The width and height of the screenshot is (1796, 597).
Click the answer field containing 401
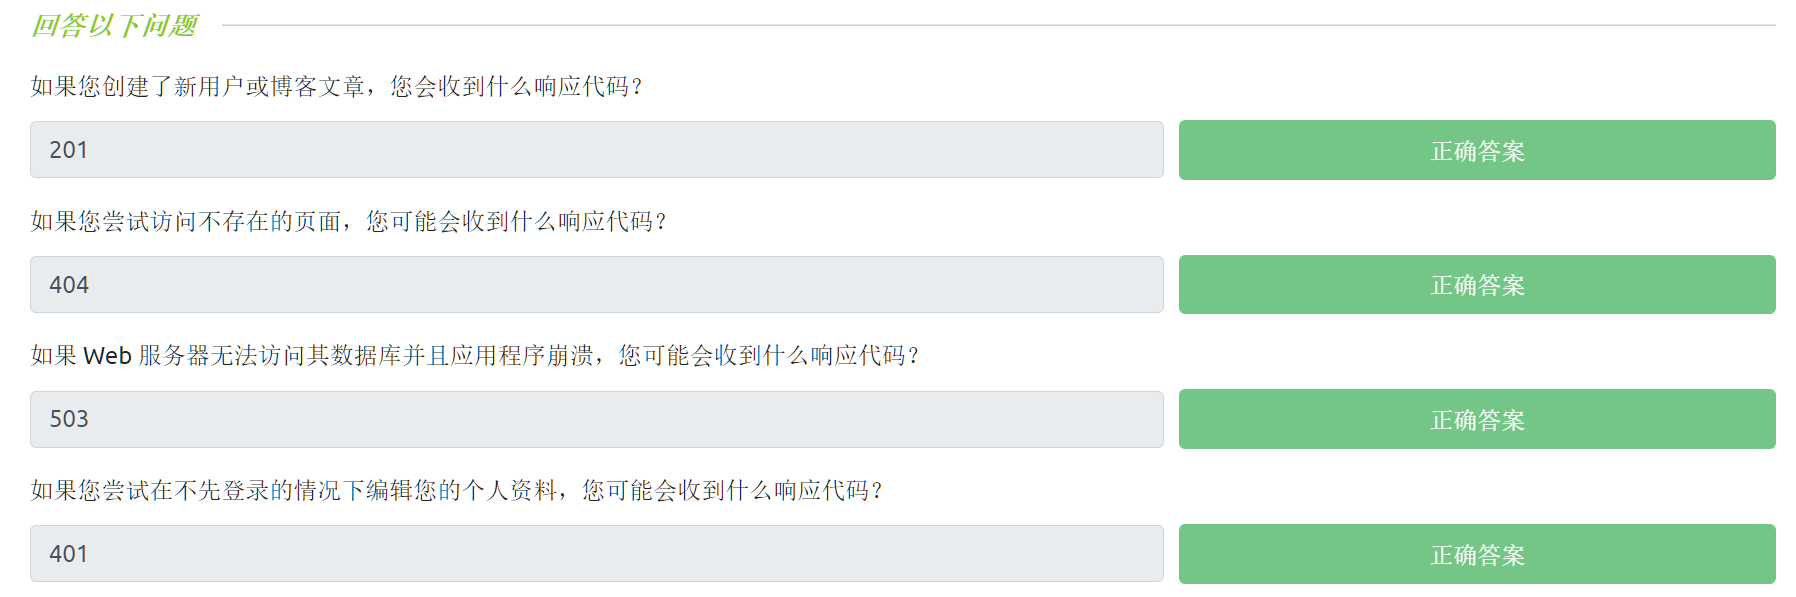pos(596,554)
